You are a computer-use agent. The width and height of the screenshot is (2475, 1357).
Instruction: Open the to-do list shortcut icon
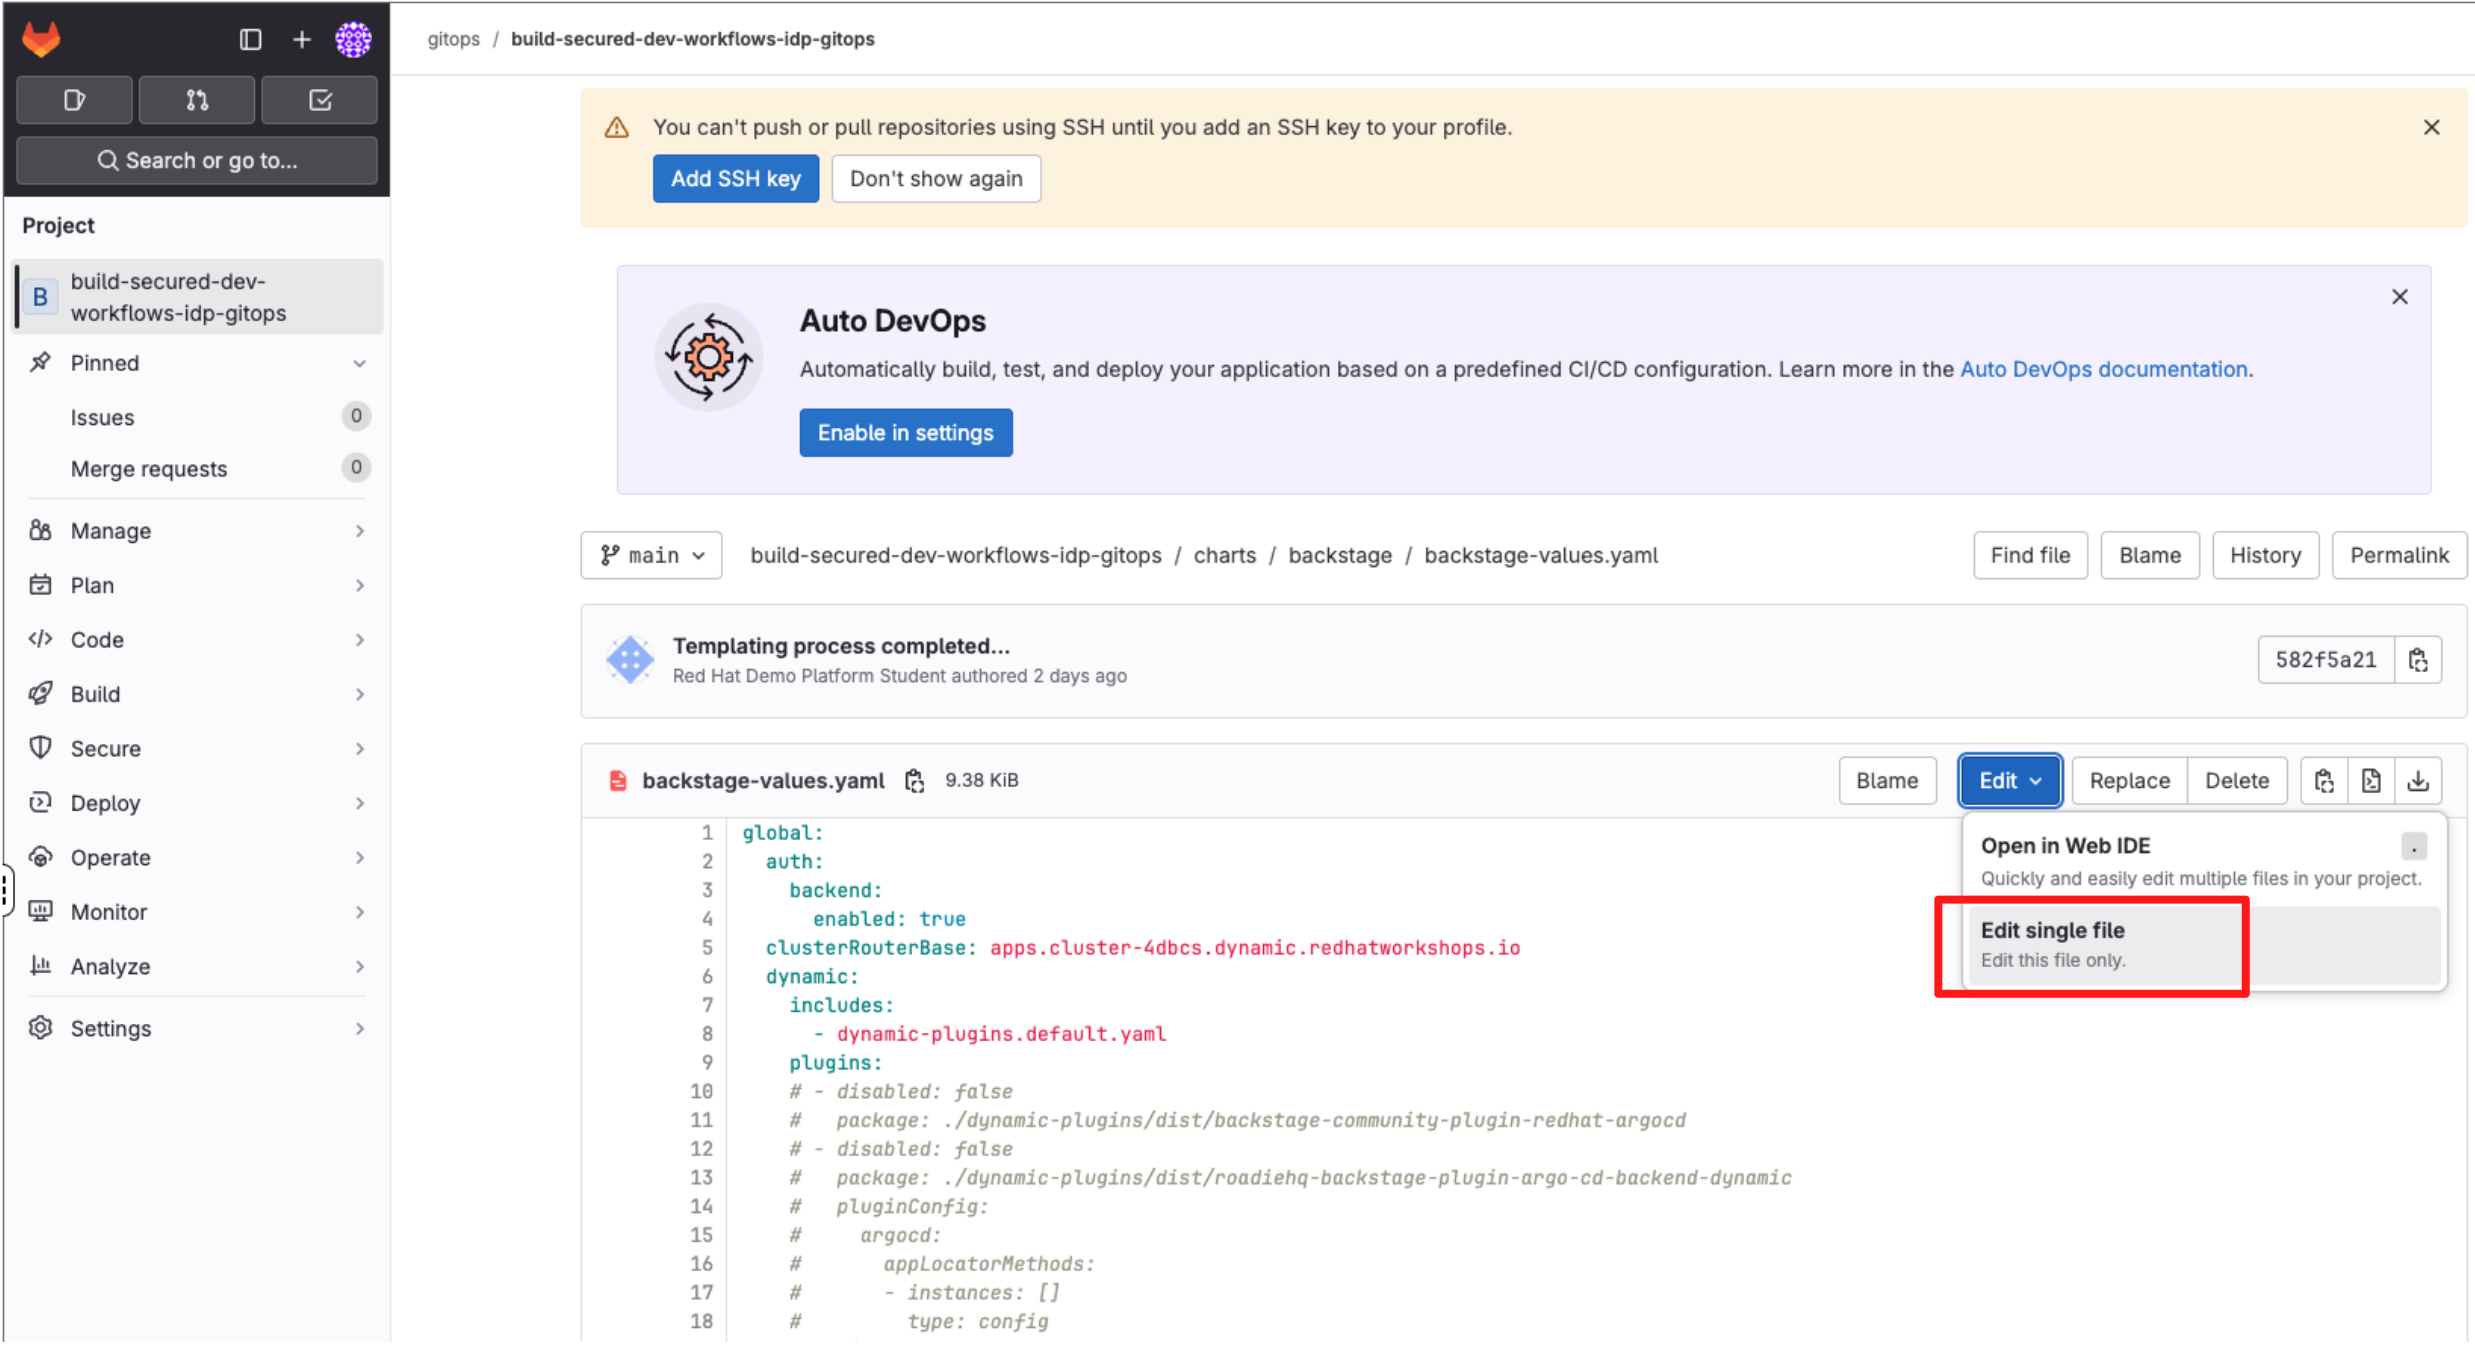pyautogui.click(x=320, y=100)
